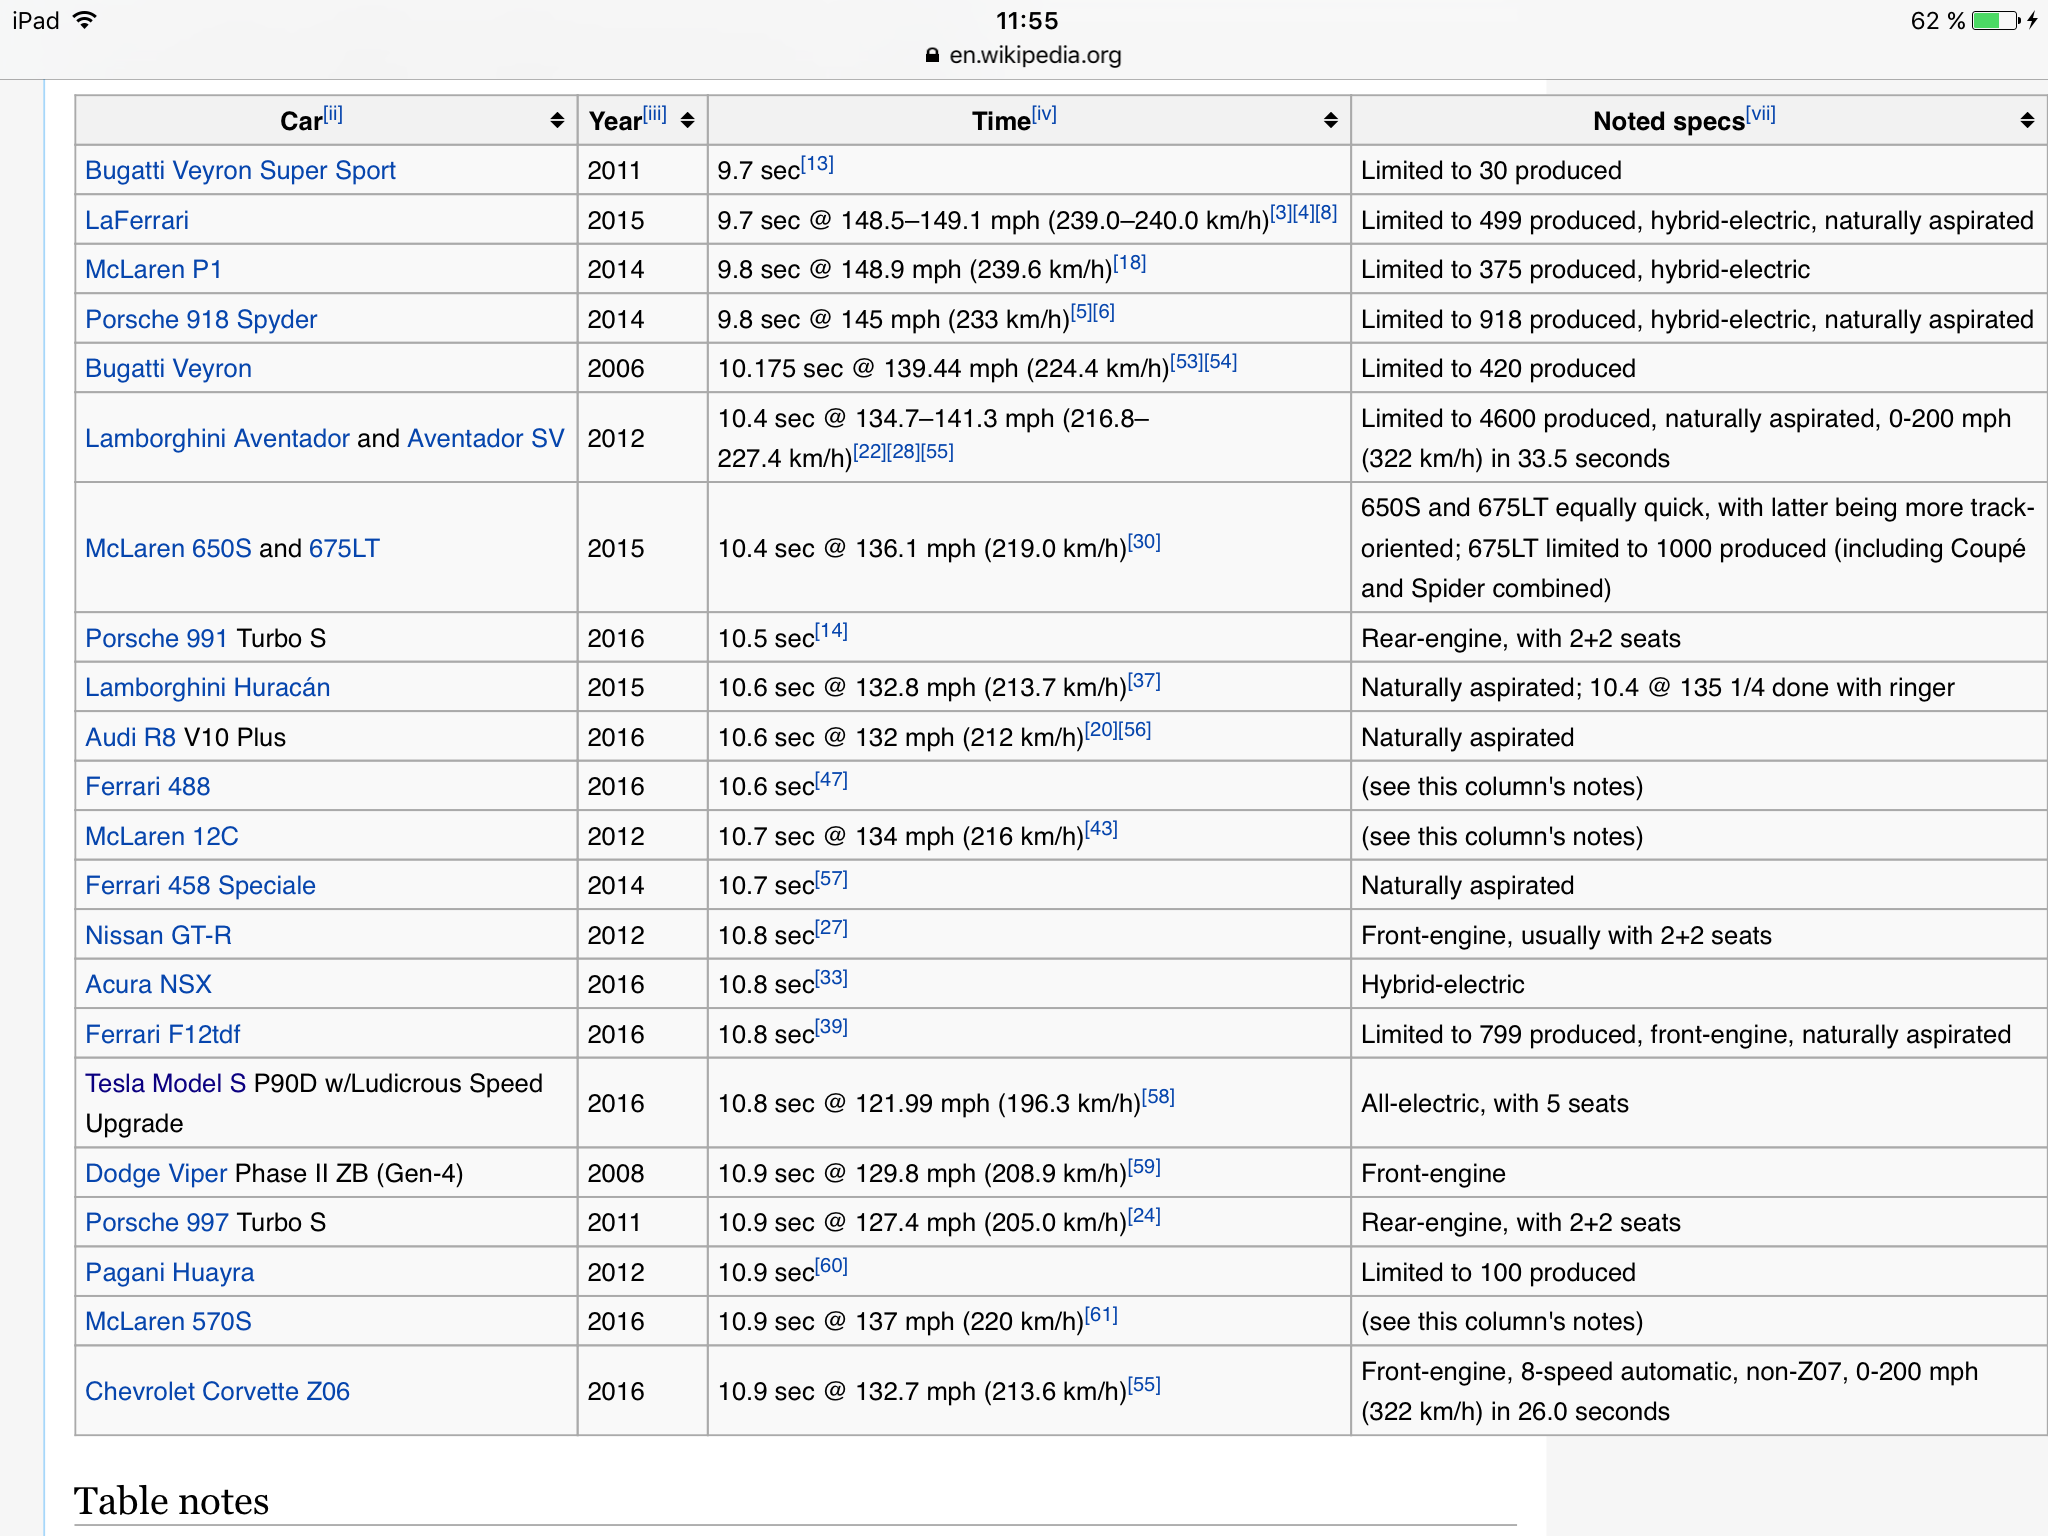Sort table by Noted specs arrows
Screen dimensions: 2048x1536
click(x=2027, y=121)
